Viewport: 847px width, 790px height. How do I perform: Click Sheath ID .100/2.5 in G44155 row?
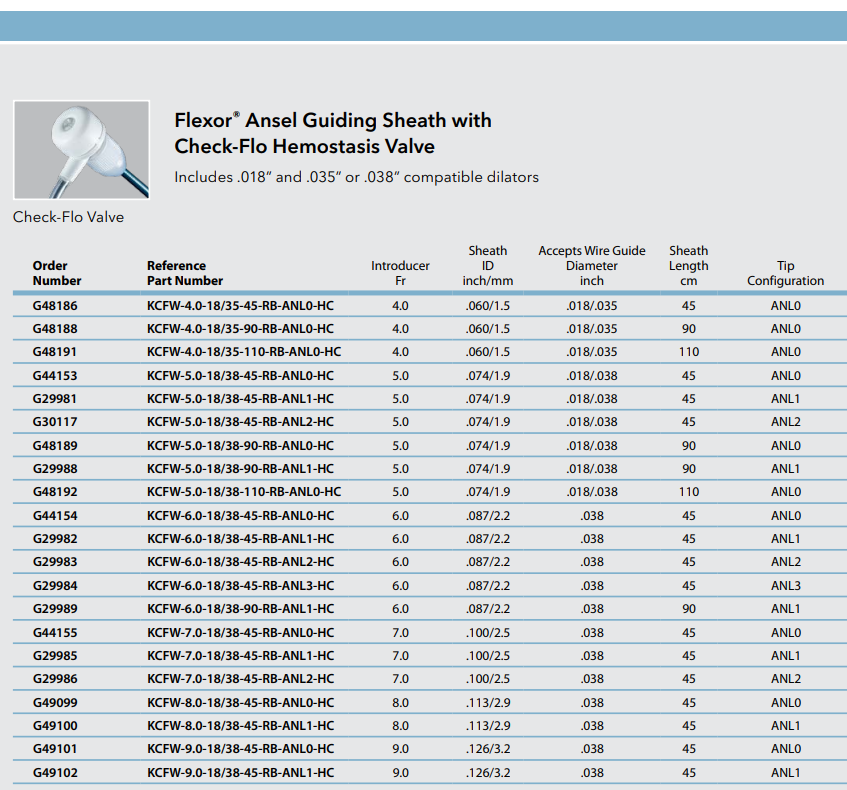488,632
